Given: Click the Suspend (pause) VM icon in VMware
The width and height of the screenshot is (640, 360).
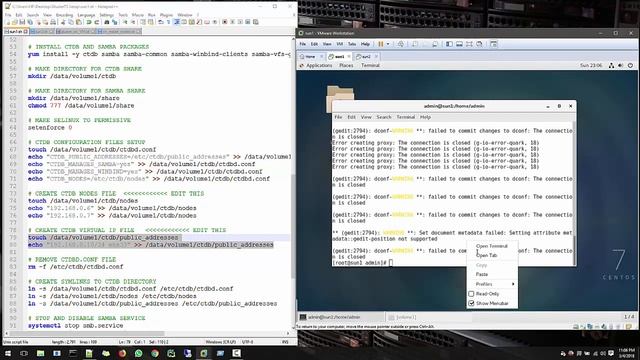Looking at the screenshot, I should pos(380,44).
